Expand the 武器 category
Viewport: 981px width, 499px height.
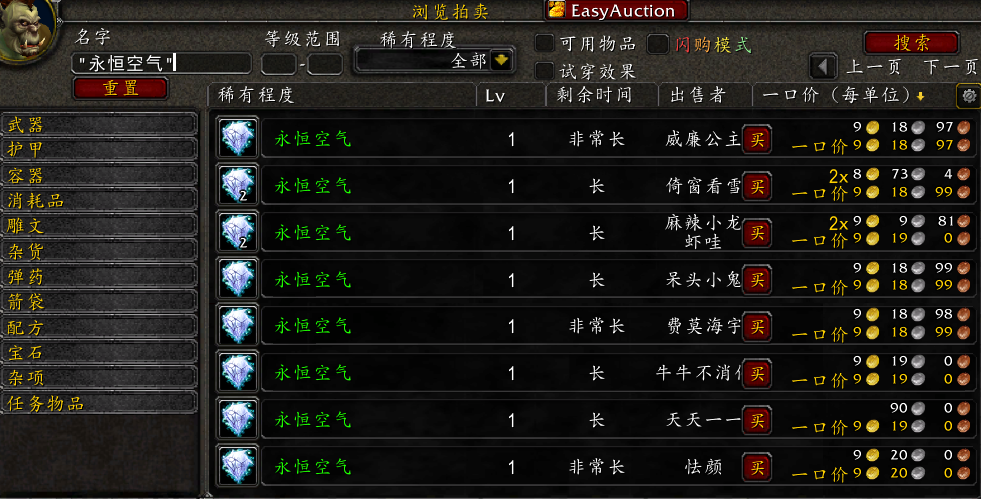click(x=99, y=124)
